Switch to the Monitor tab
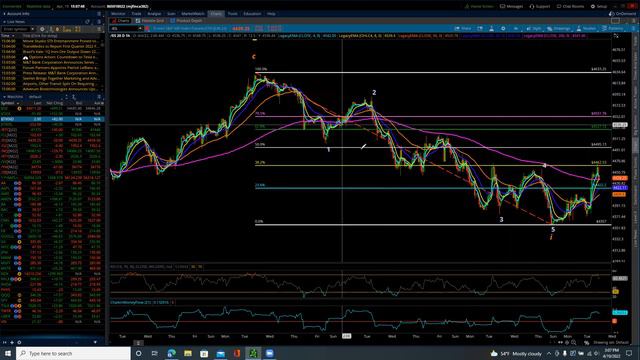This screenshot has height=360, width=640. pos(118,13)
